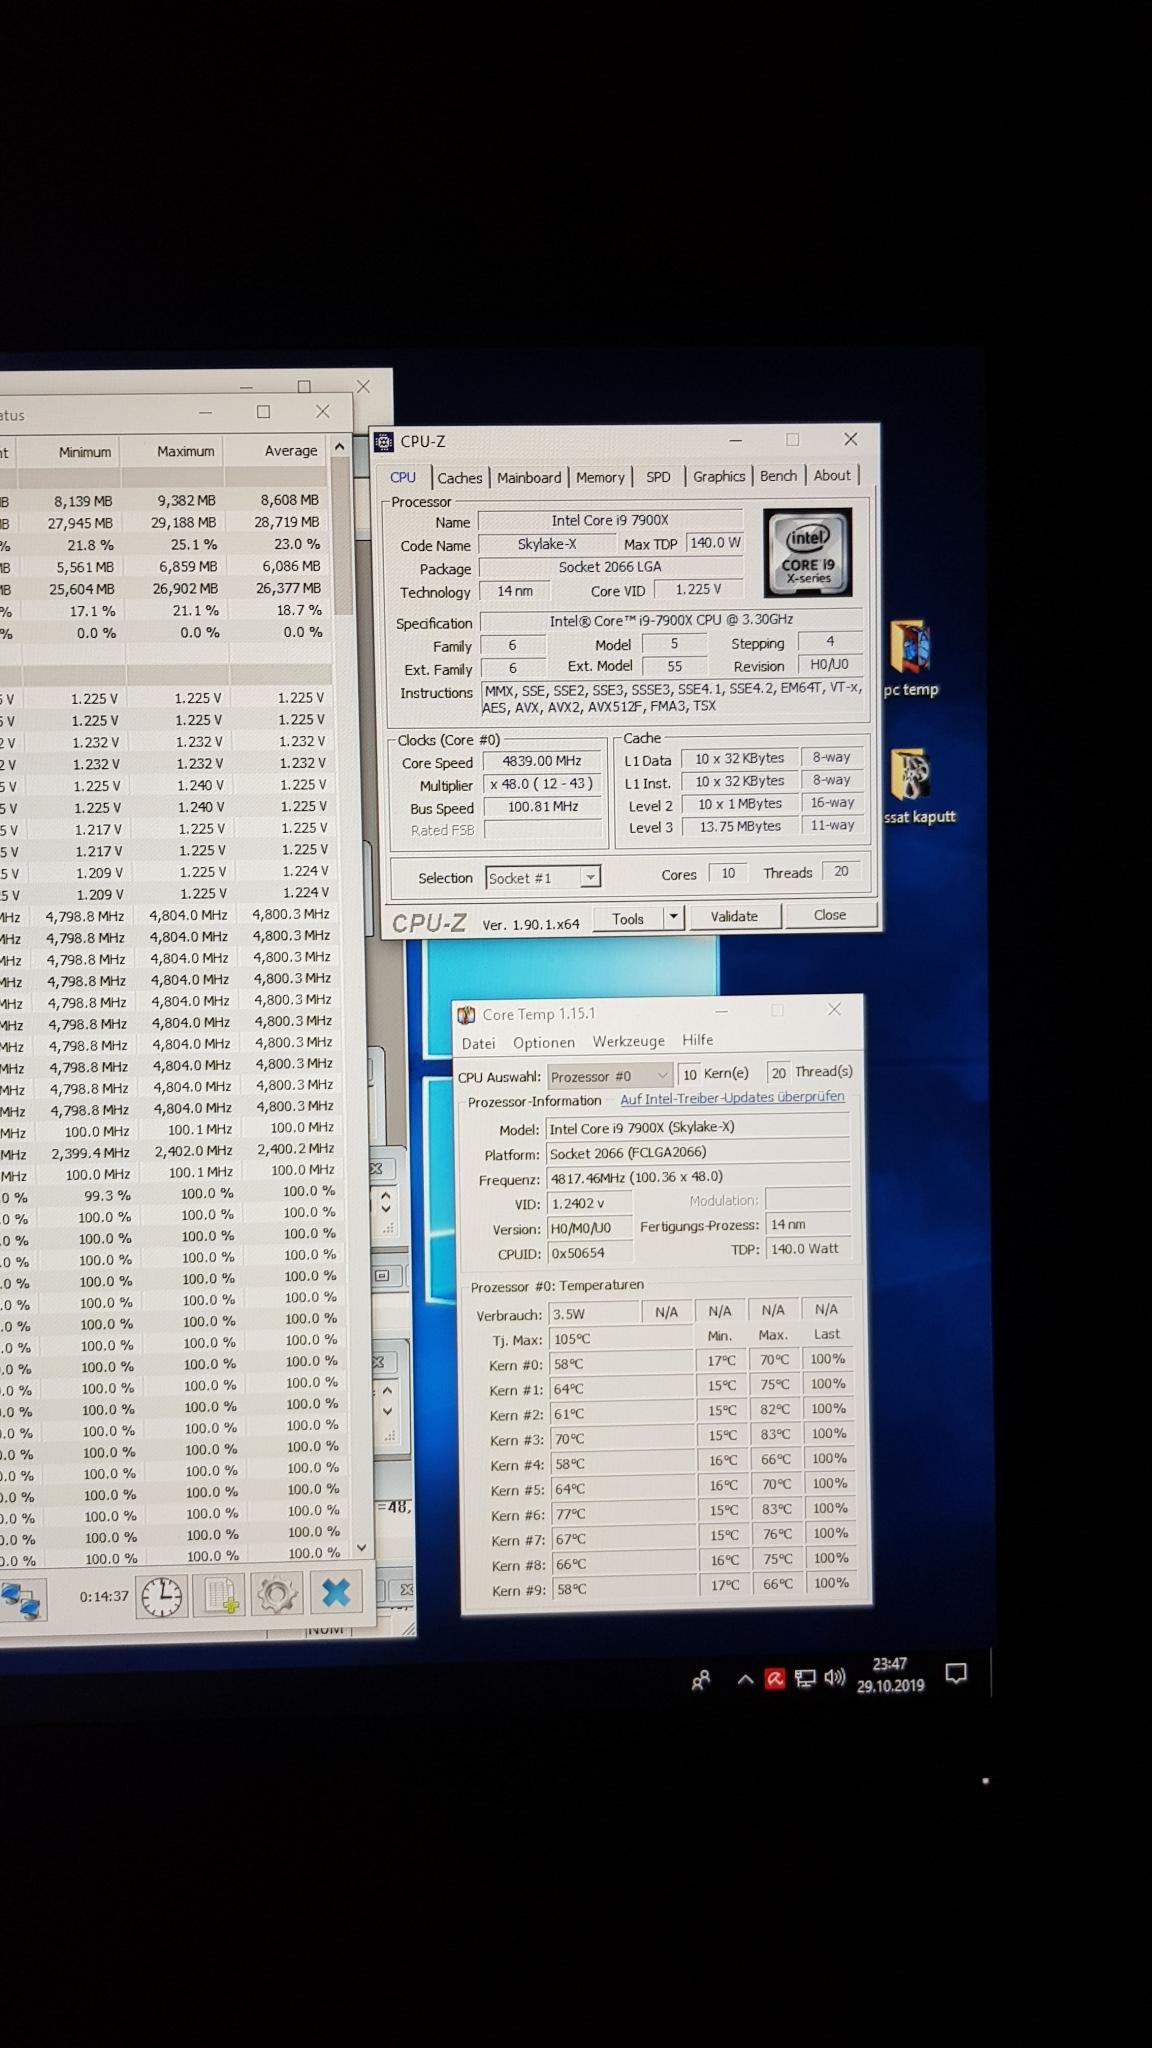This screenshot has height=2048, width=1152.
Task: Click the blue X close-sensors icon in HWiNFO
Action: [336, 1593]
